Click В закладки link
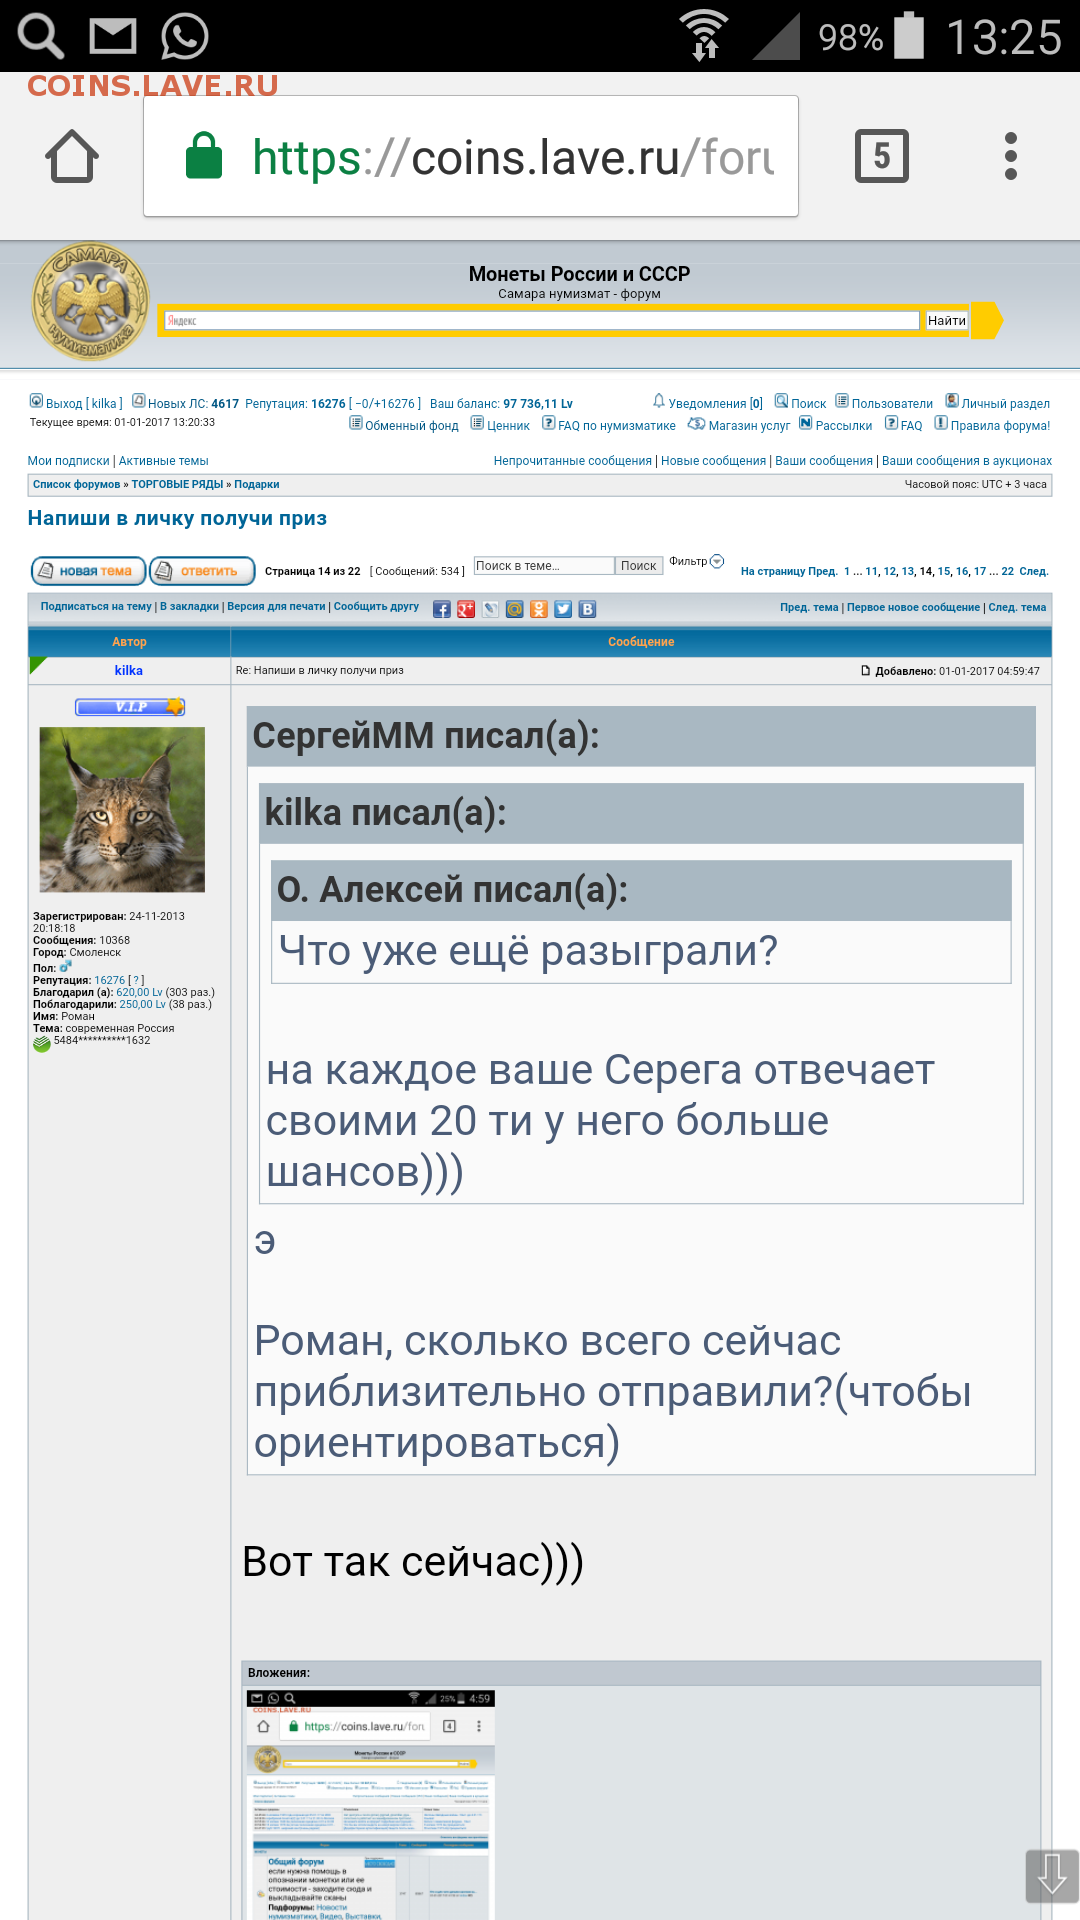1080x1920 pixels. [x=189, y=607]
